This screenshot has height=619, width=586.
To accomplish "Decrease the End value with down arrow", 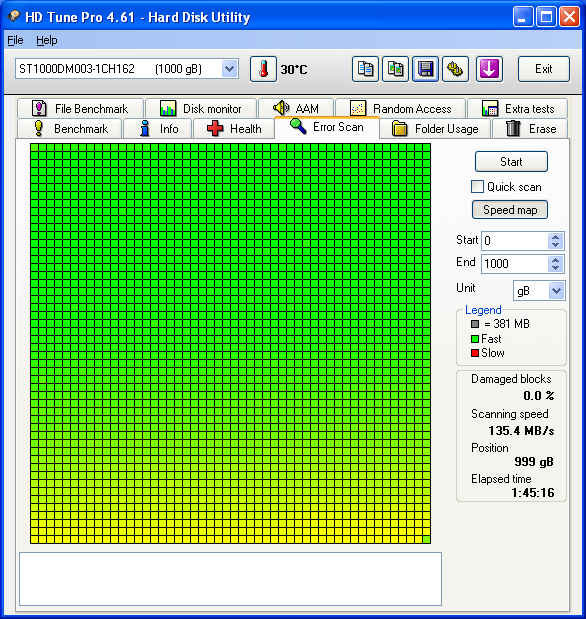I will (x=556, y=268).
